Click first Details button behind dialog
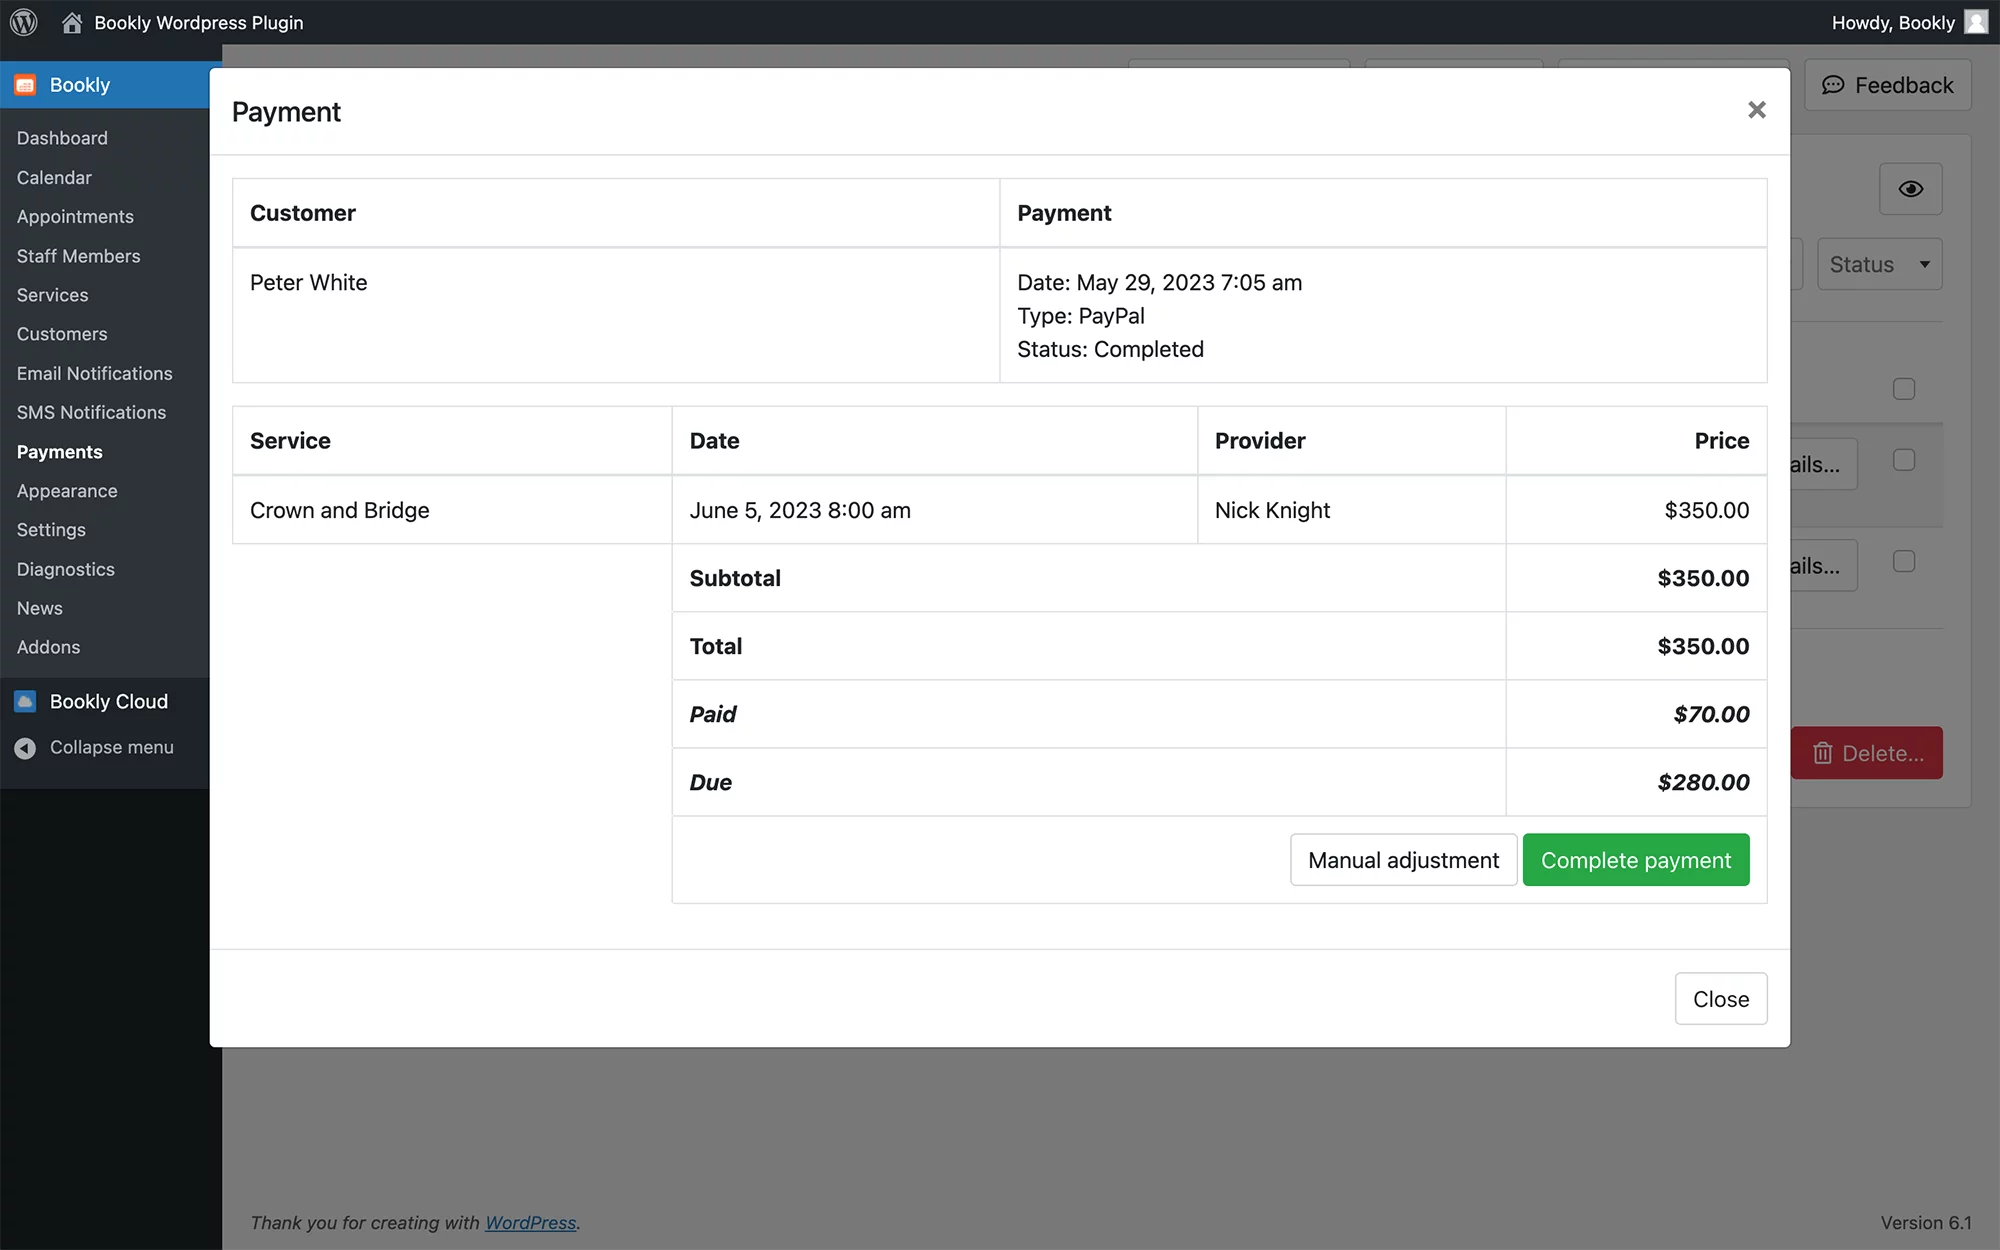 pyautogui.click(x=1824, y=464)
